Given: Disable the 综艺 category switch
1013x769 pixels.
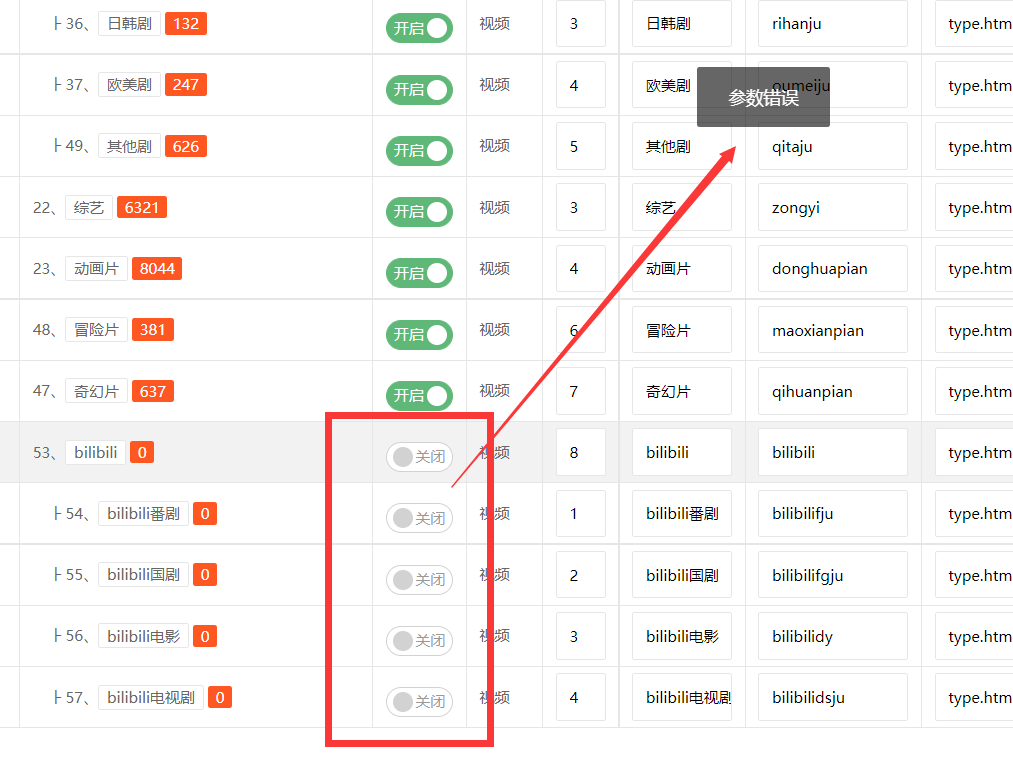Looking at the screenshot, I should 419,211.
